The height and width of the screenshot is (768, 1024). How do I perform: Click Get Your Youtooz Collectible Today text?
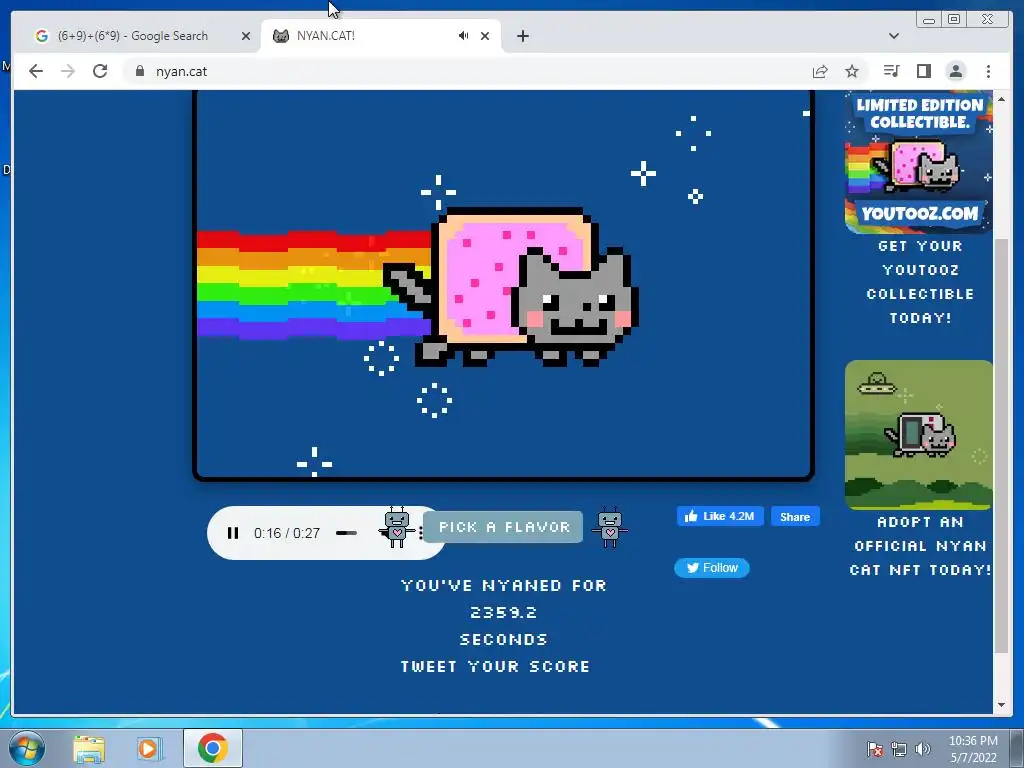point(920,282)
